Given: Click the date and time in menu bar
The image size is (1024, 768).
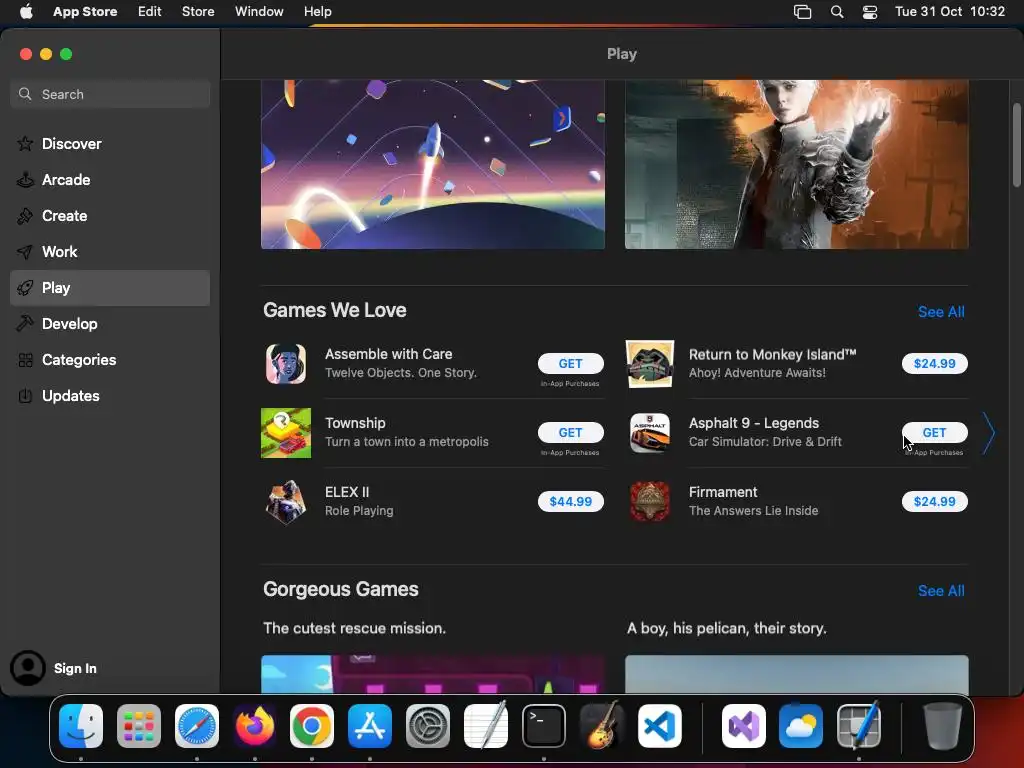Looking at the screenshot, I should click(x=950, y=12).
